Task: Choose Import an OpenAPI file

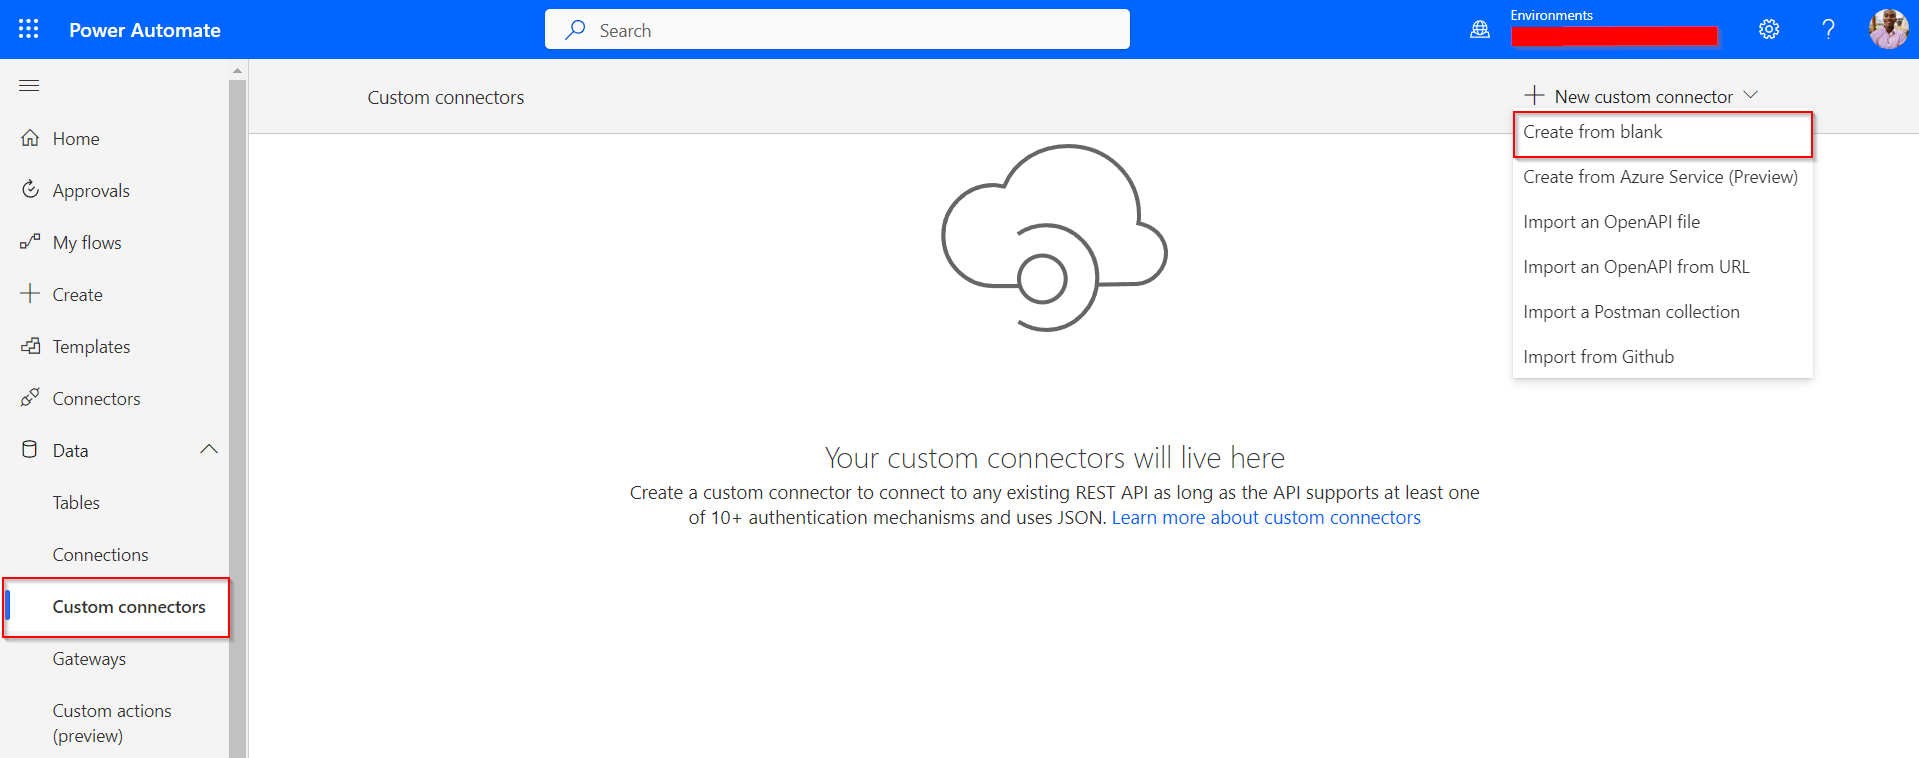Action: point(1611,222)
